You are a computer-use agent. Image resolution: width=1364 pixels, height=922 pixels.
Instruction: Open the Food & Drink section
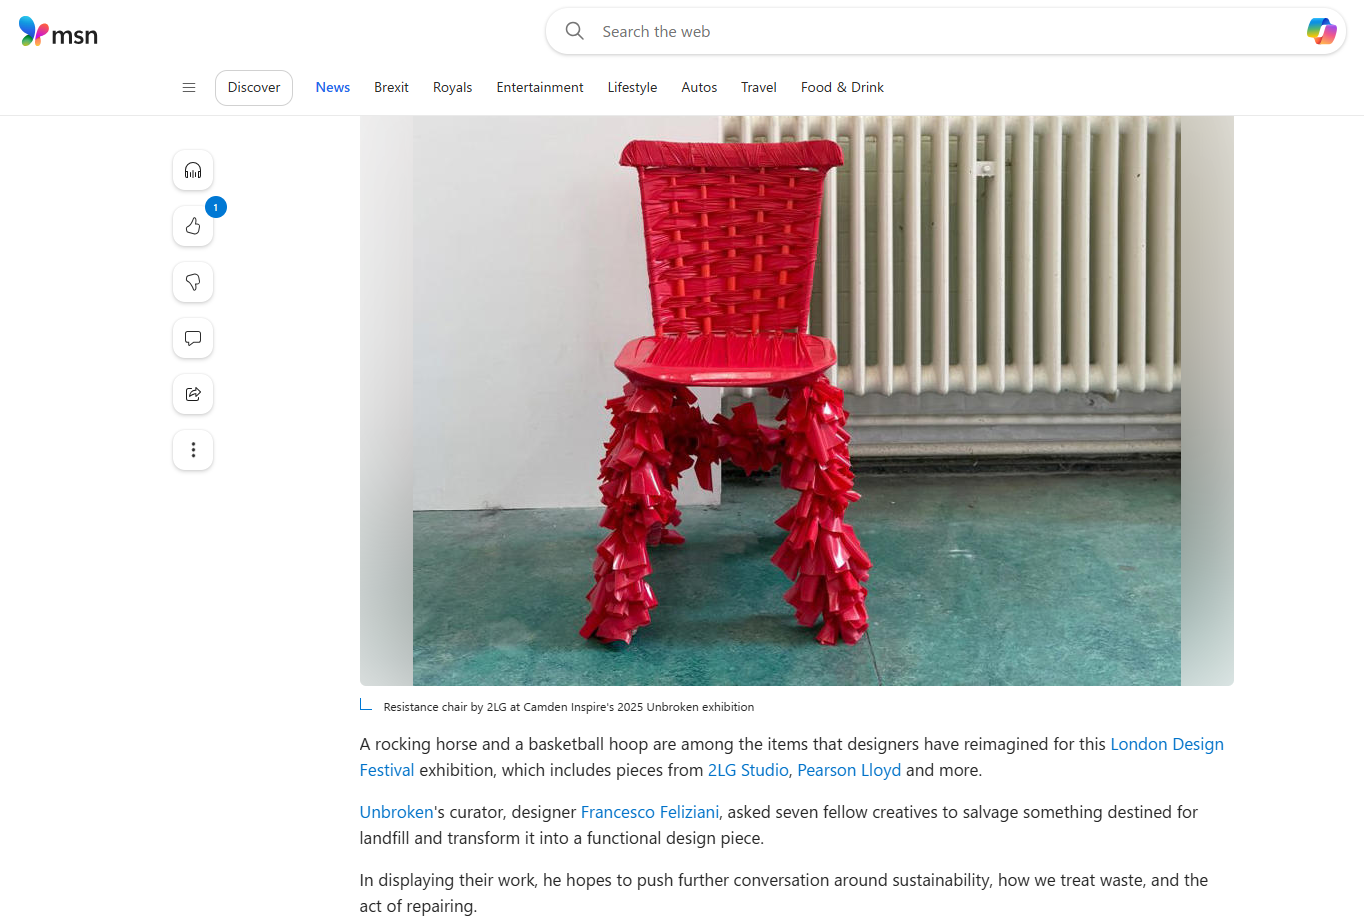pos(842,88)
